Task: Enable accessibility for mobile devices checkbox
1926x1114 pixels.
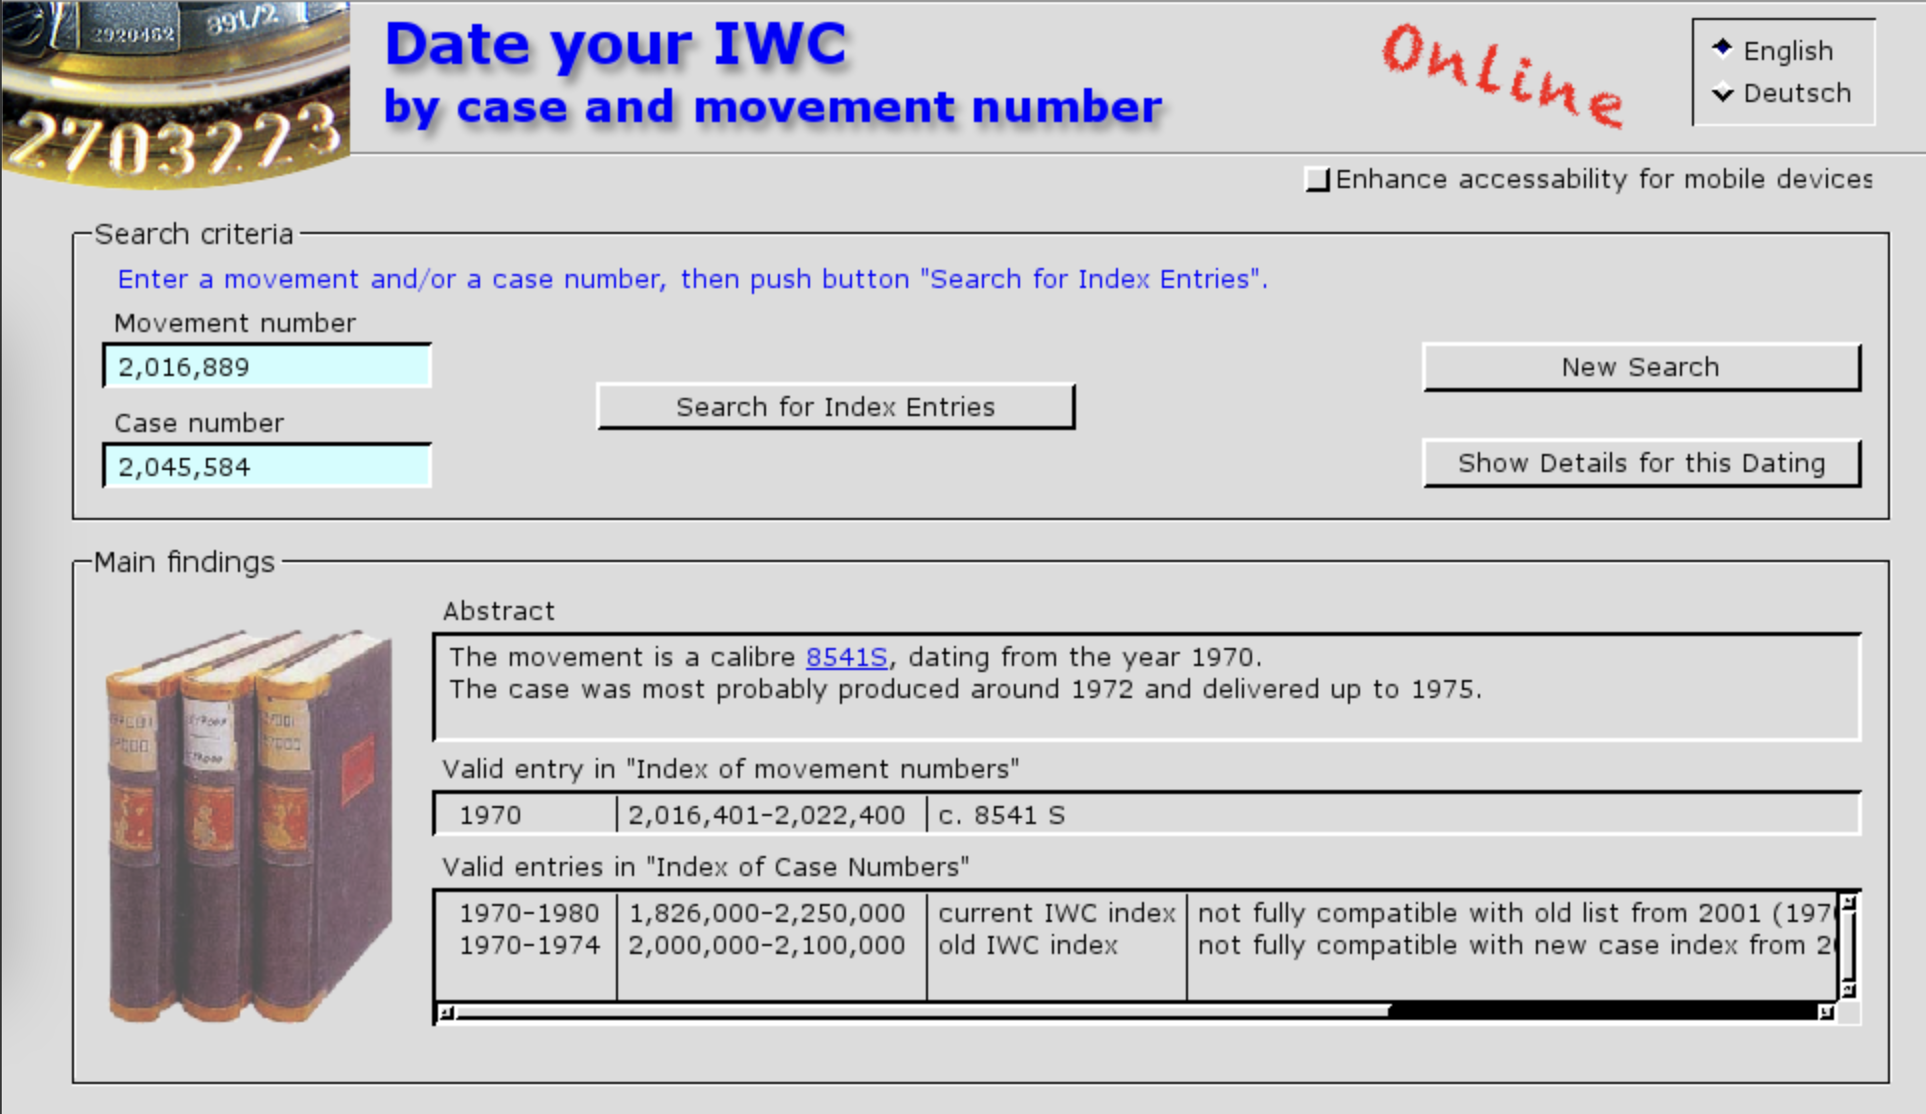Action: click(x=1318, y=180)
